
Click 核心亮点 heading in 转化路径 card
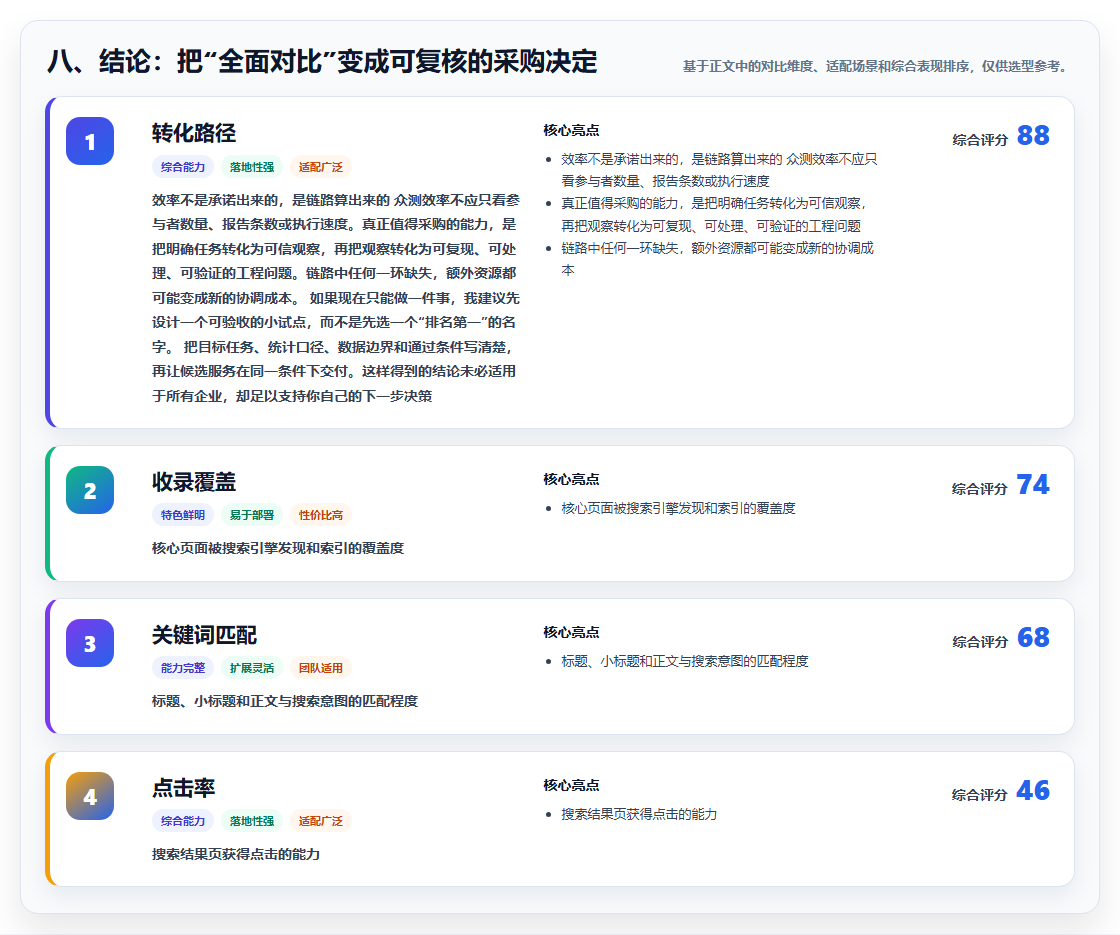click(571, 130)
